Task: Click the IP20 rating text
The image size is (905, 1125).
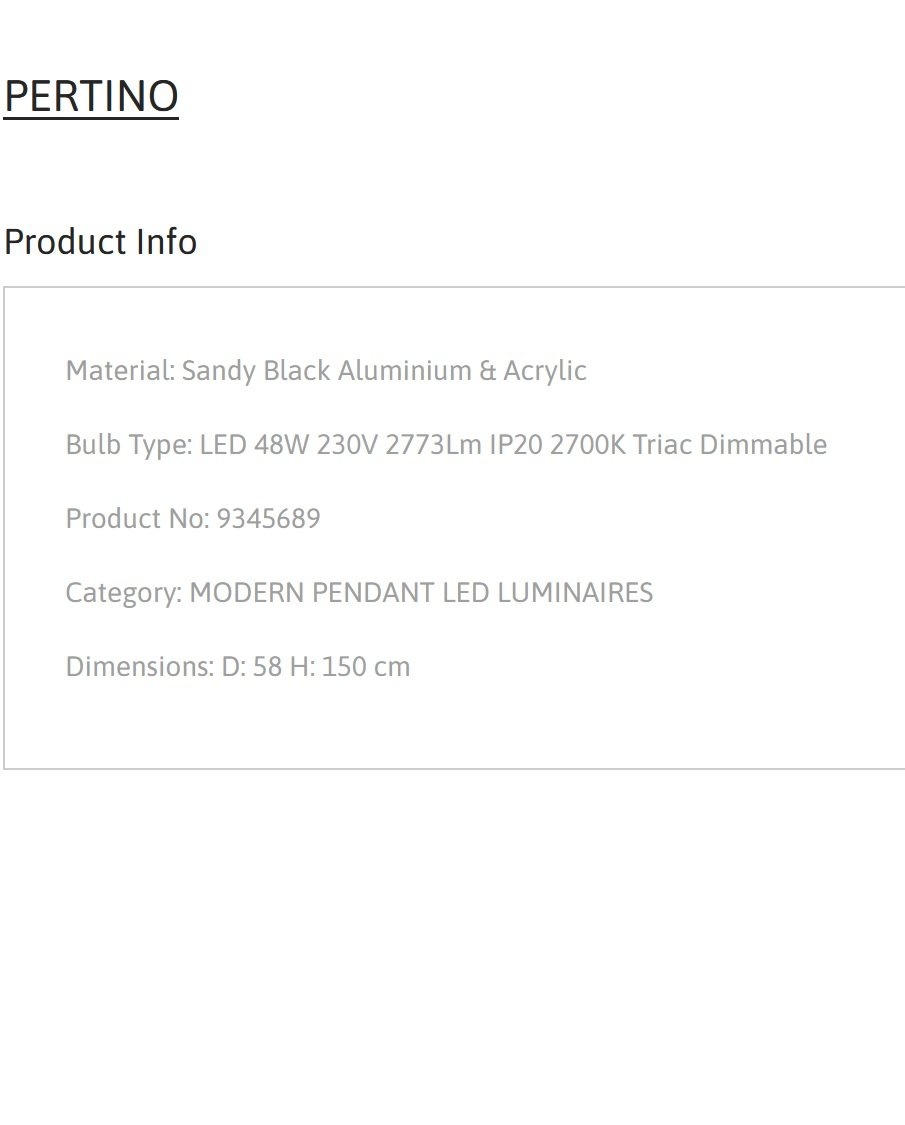Action: click(516, 445)
